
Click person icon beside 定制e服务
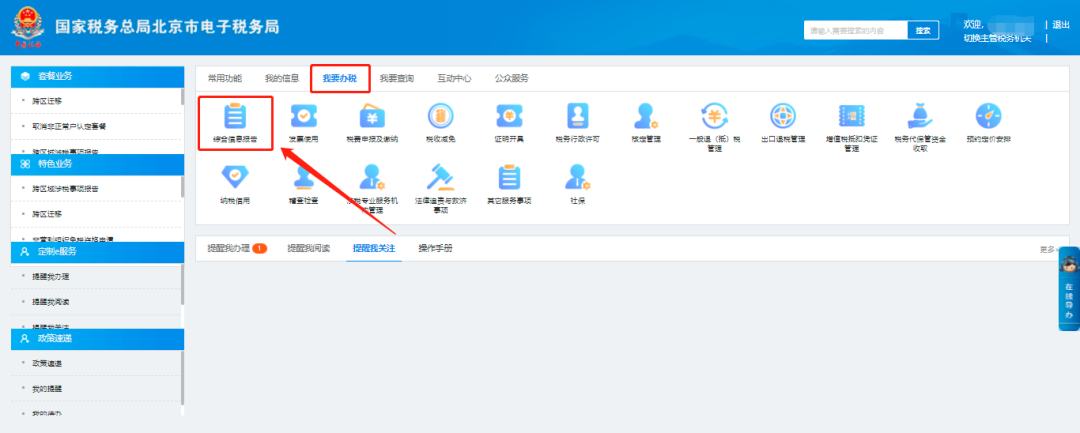pos(25,251)
